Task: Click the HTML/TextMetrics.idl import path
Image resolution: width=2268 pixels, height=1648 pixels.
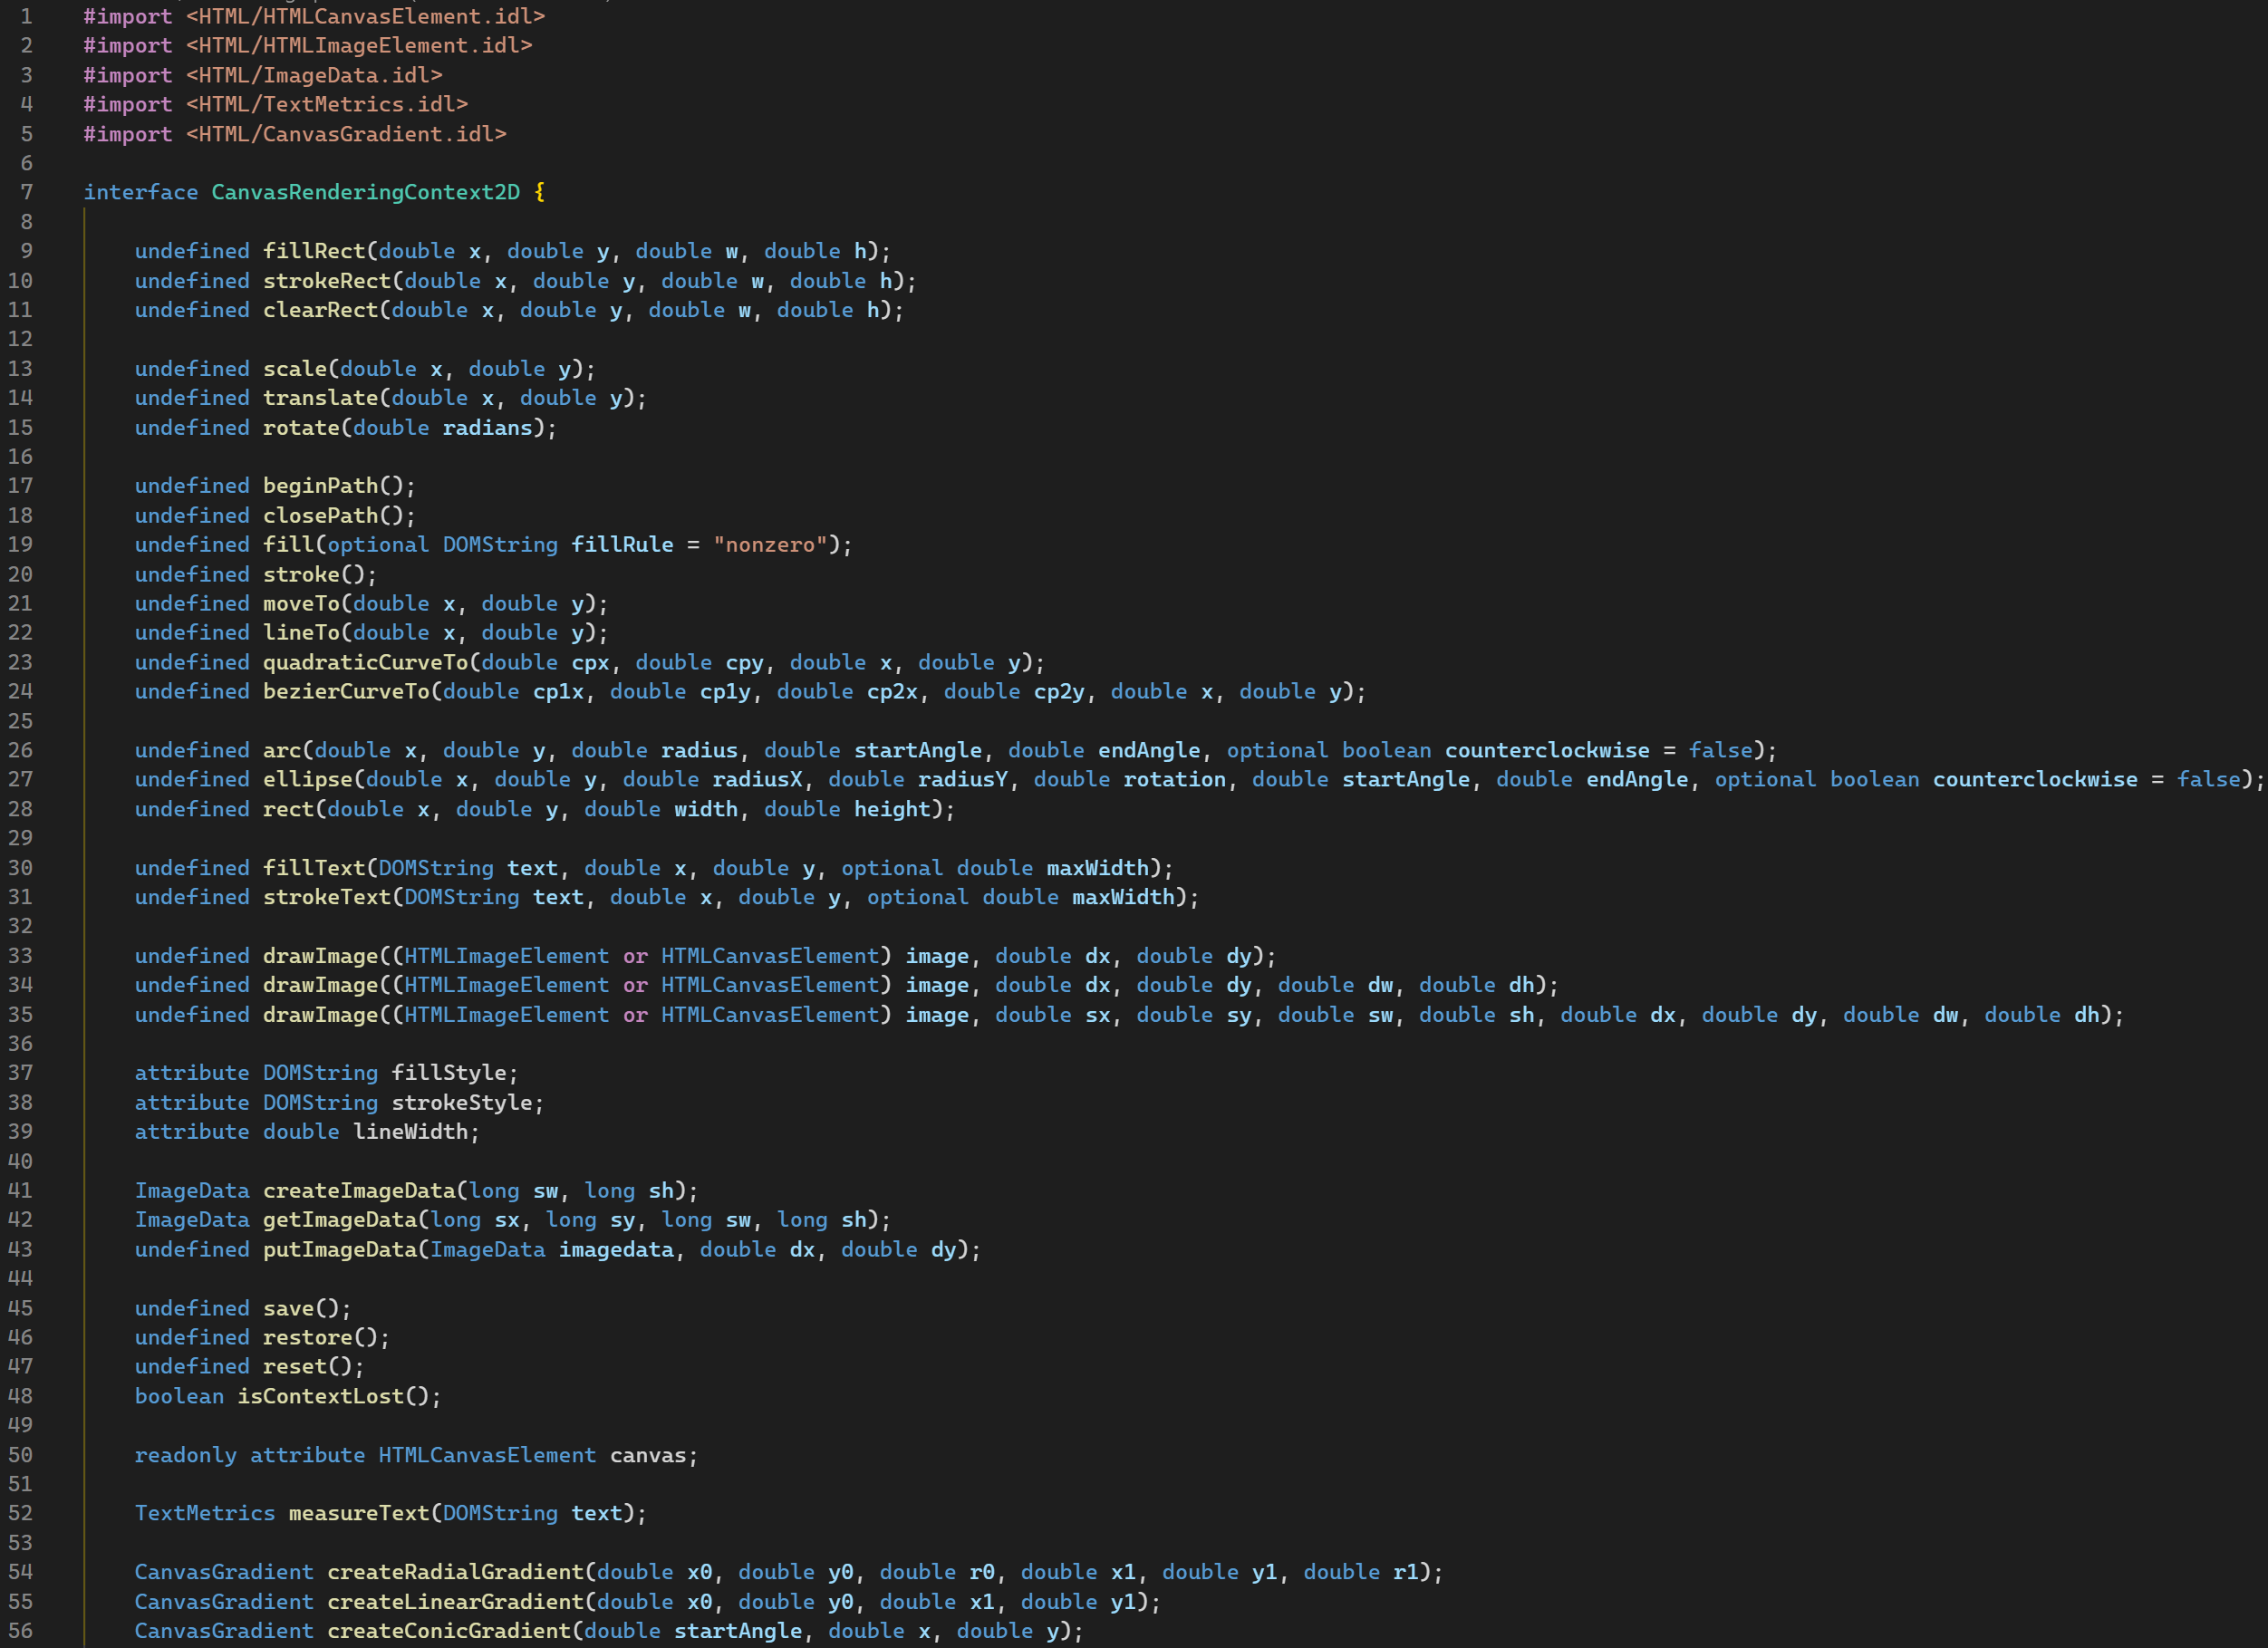Action: point(326,104)
